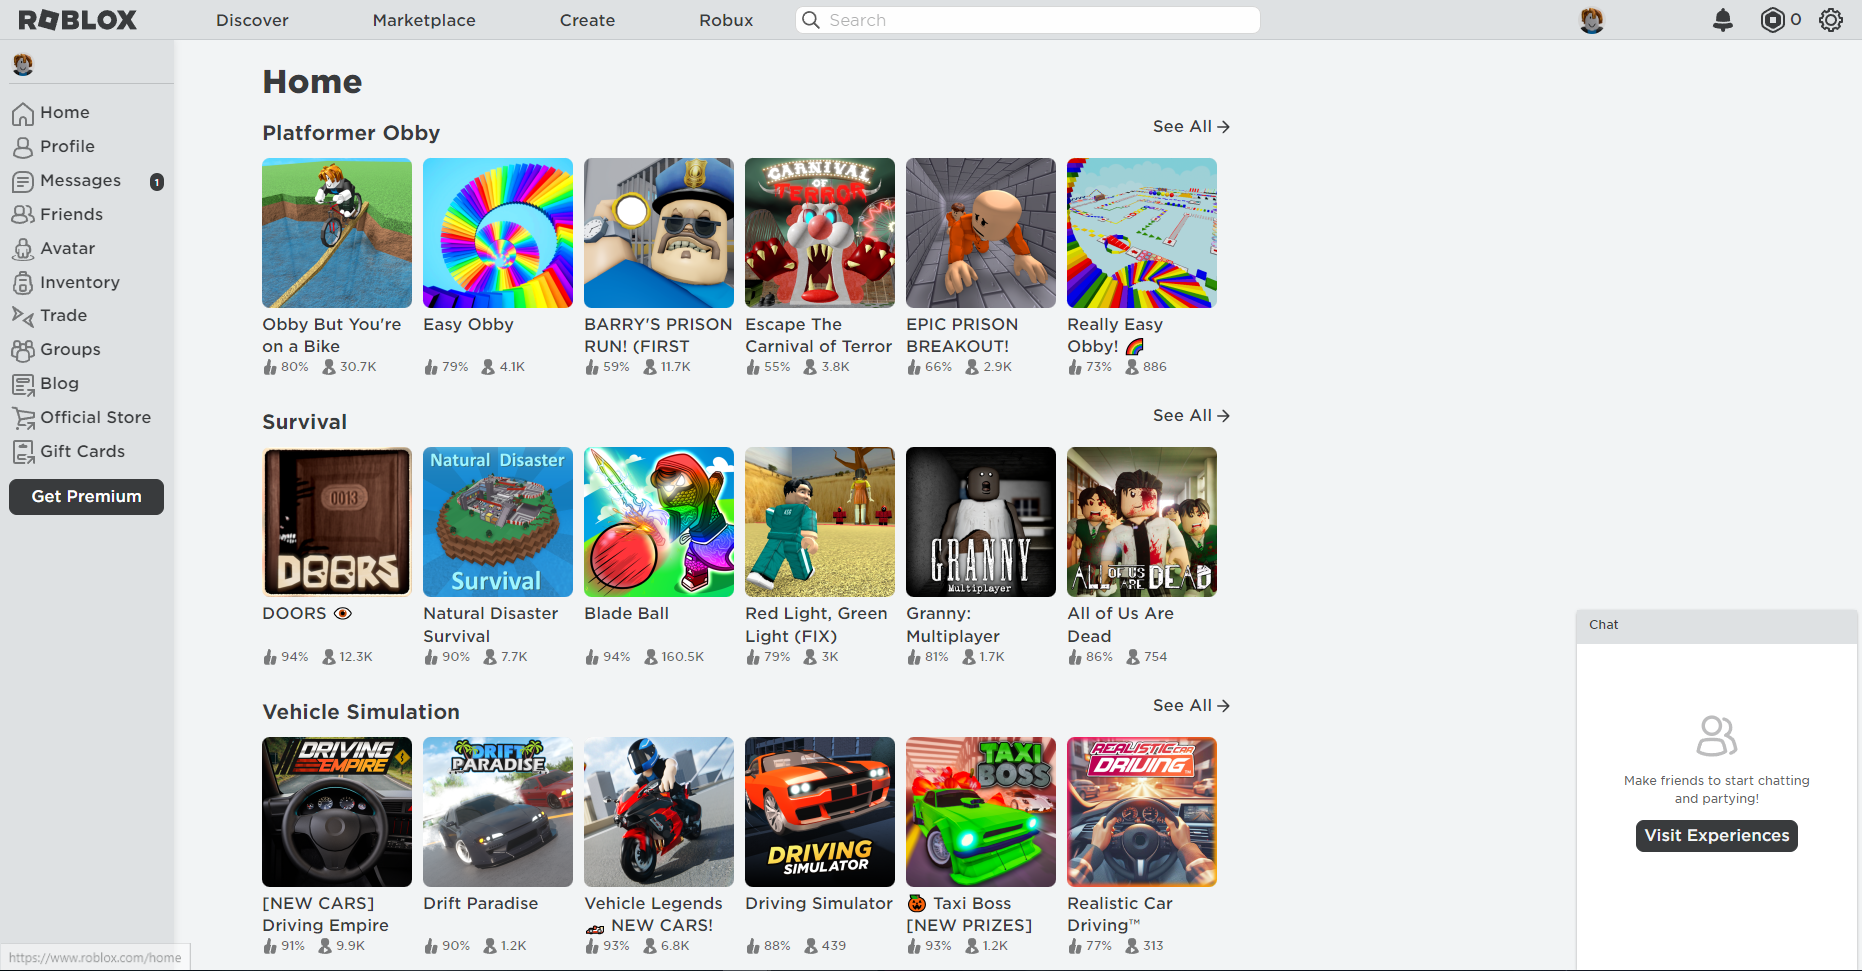Click the Home page heading

point(312,82)
